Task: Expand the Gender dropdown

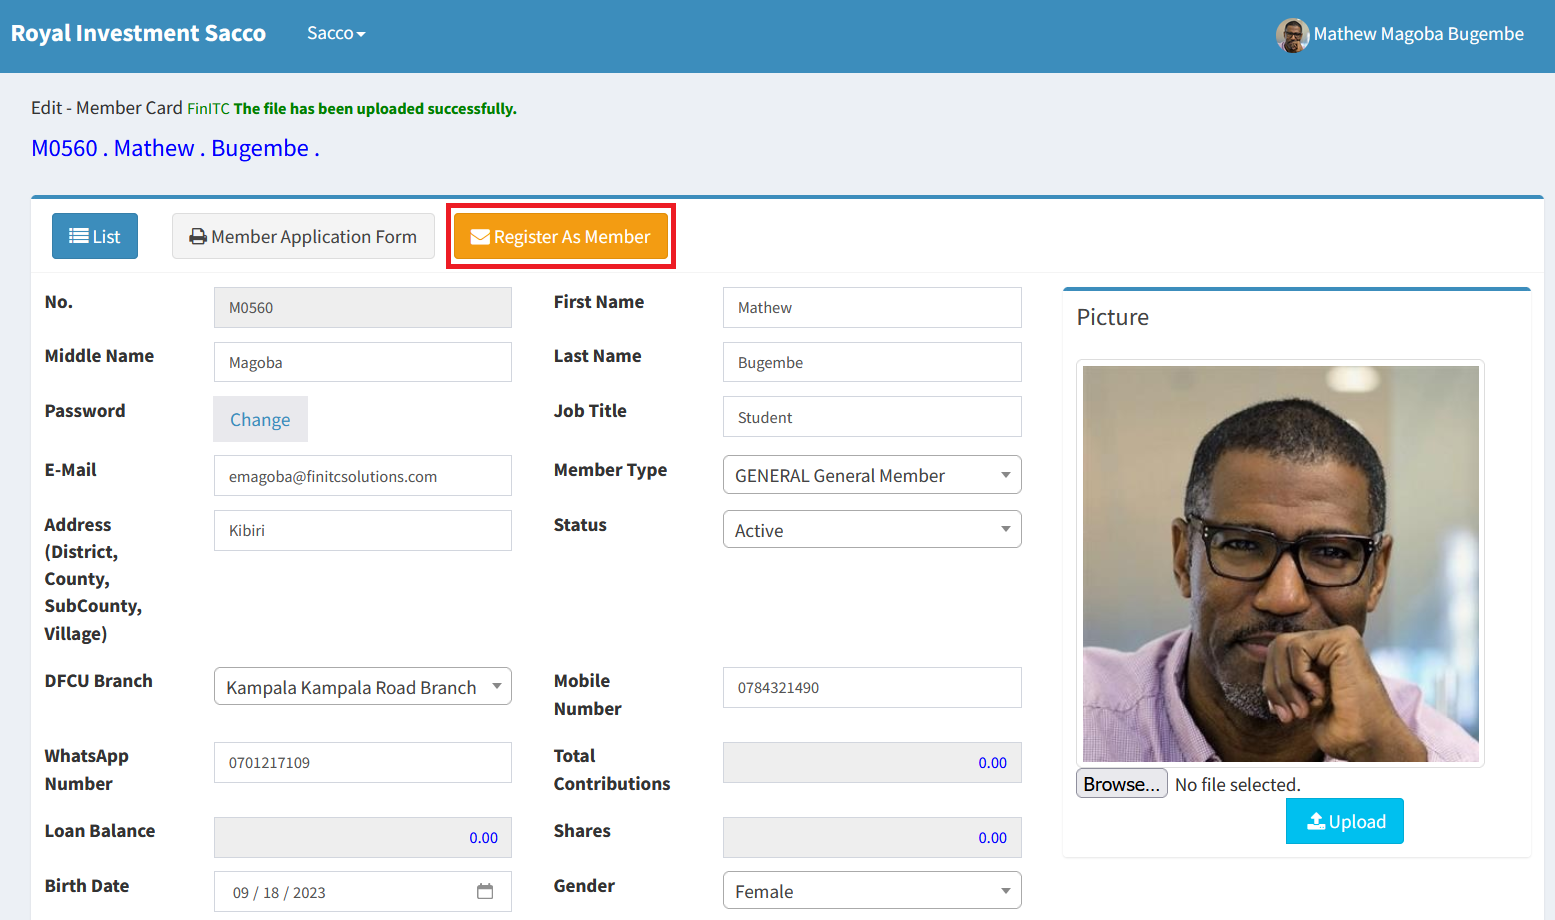Action: (871, 891)
